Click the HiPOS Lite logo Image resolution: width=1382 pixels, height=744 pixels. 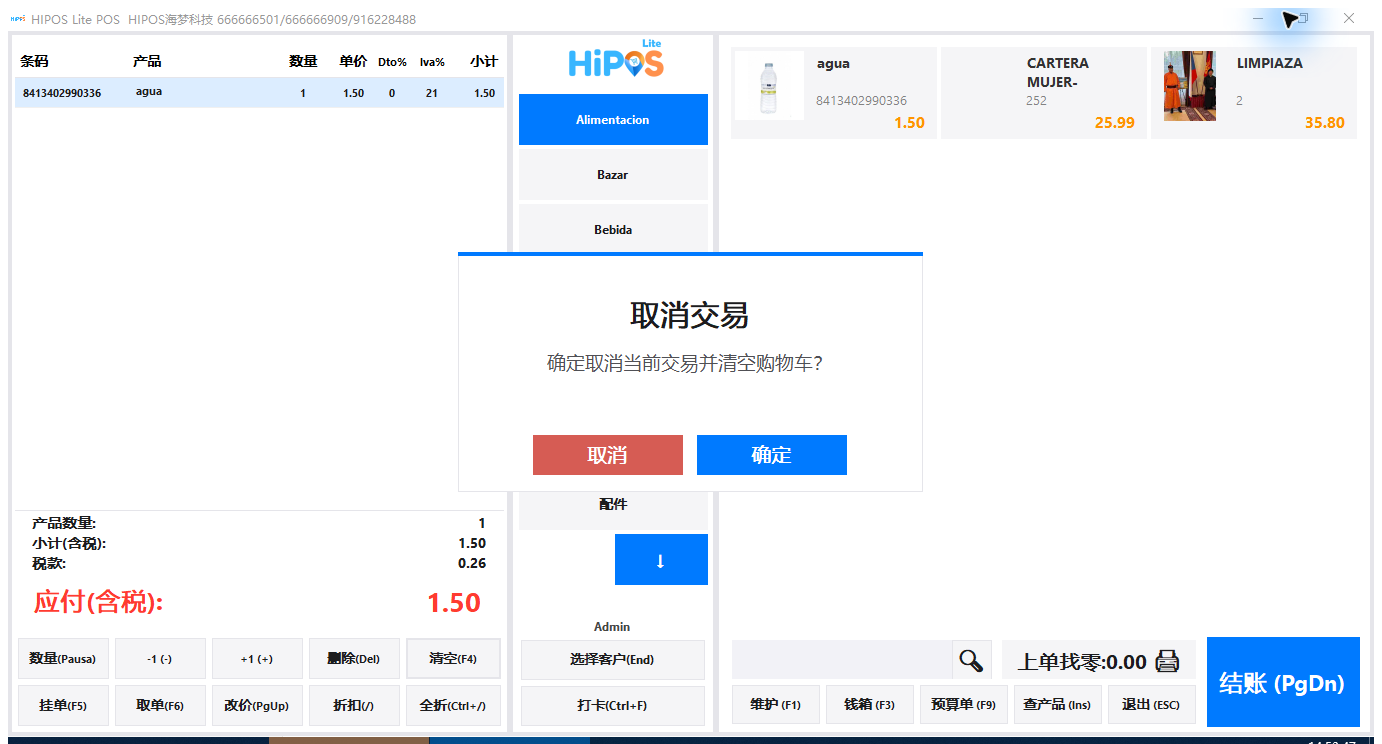pyautogui.click(x=616, y=60)
